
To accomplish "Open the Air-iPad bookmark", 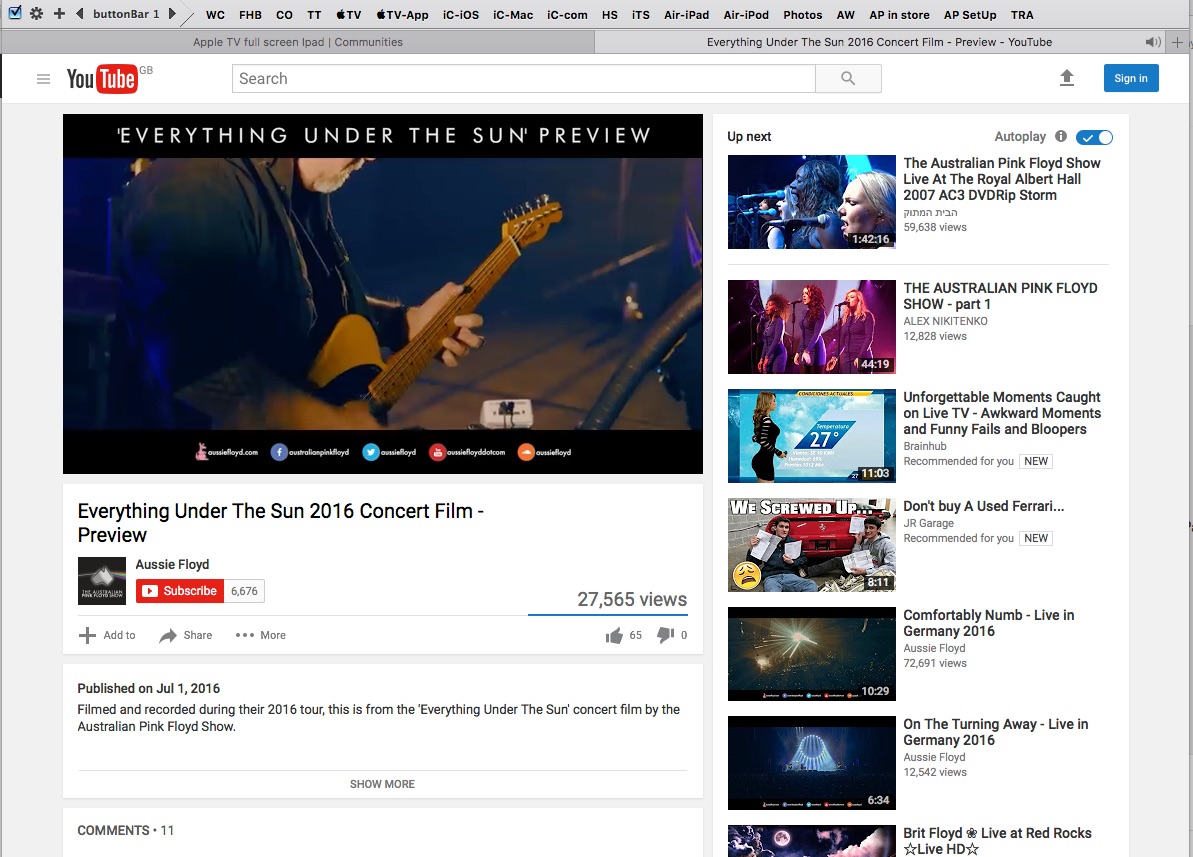I will click(686, 14).
